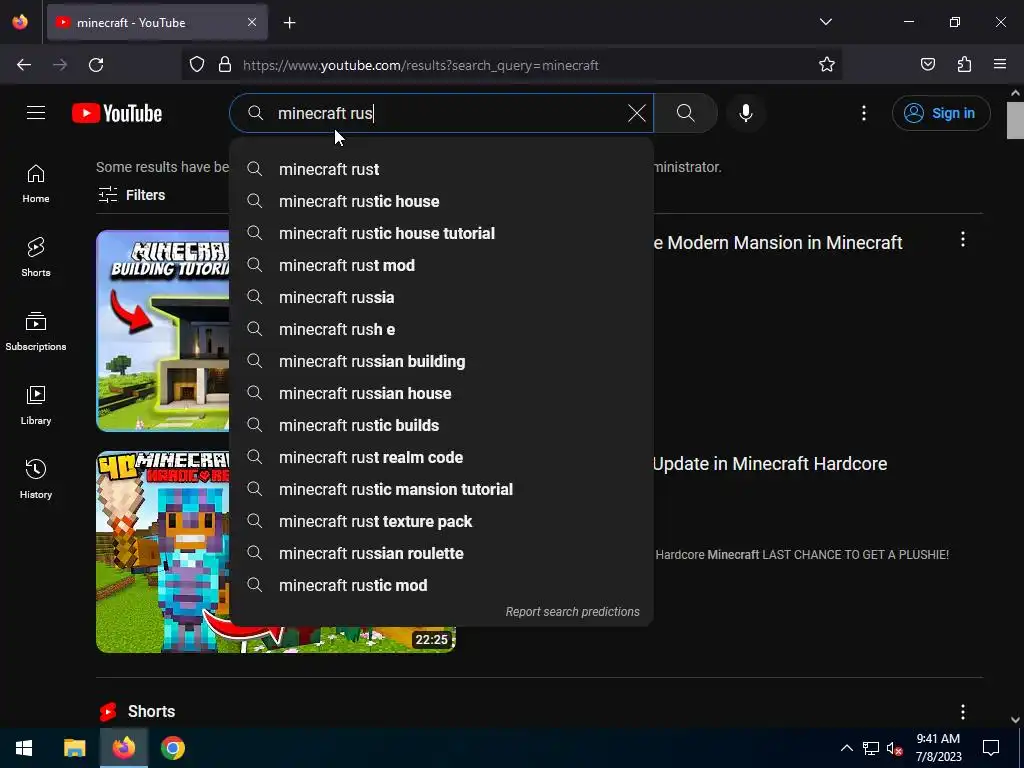This screenshot has height=768, width=1024.
Task: Open the Windows notification center
Action: coord(991,748)
